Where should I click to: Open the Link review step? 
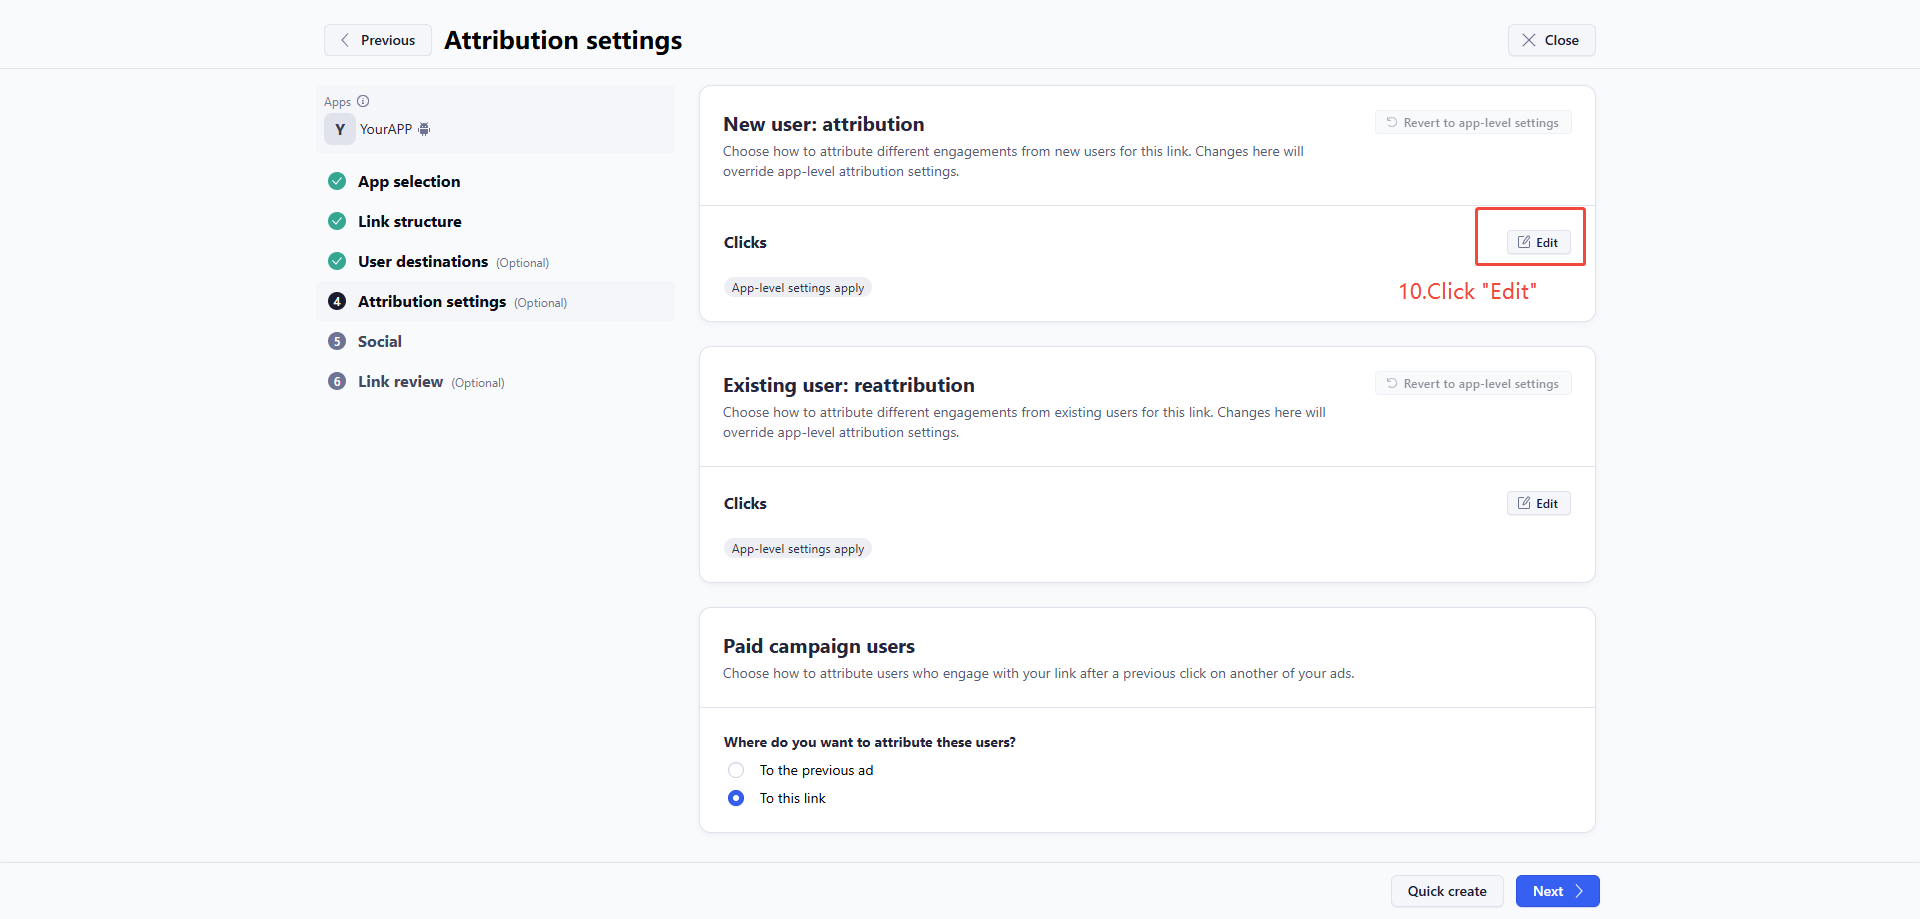click(400, 381)
